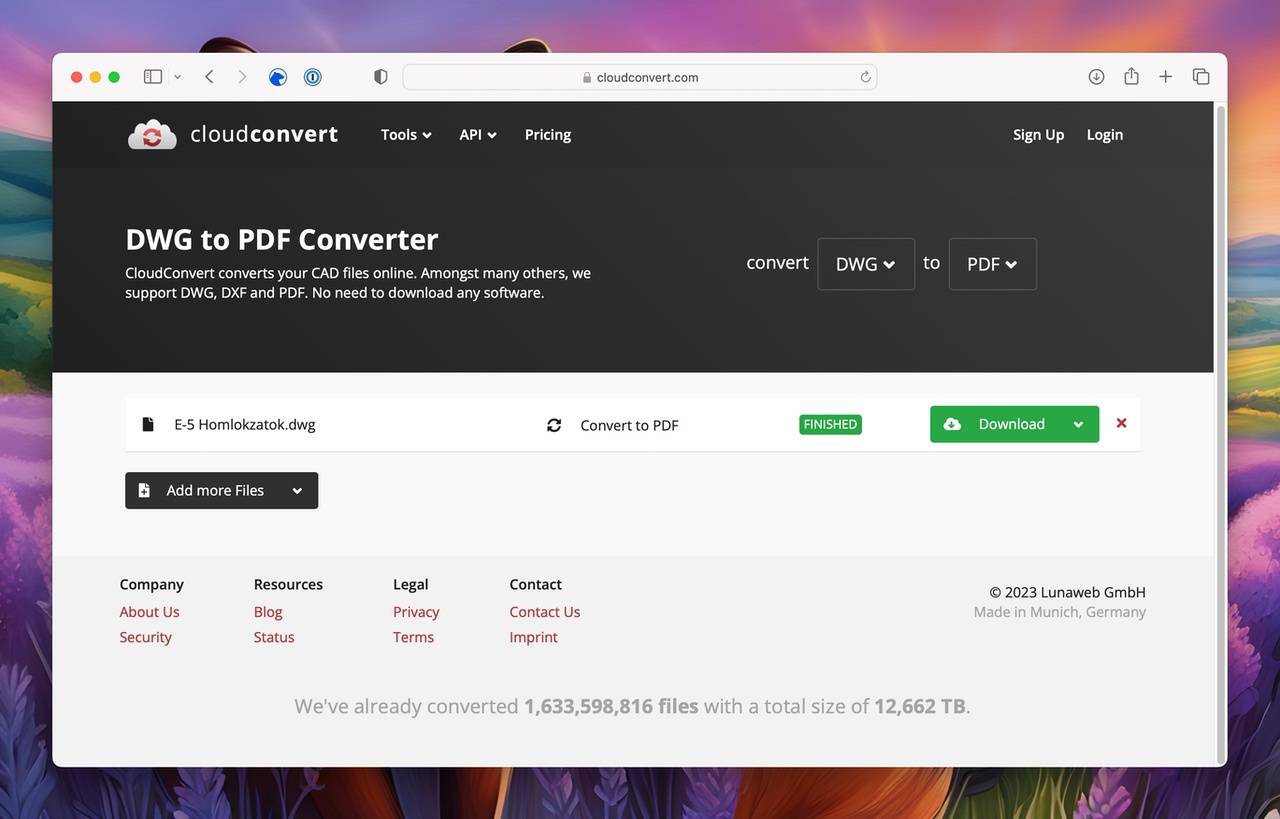This screenshot has width=1280, height=819.
Task: Click the 12,662 TB total size text
Action: 920,706
